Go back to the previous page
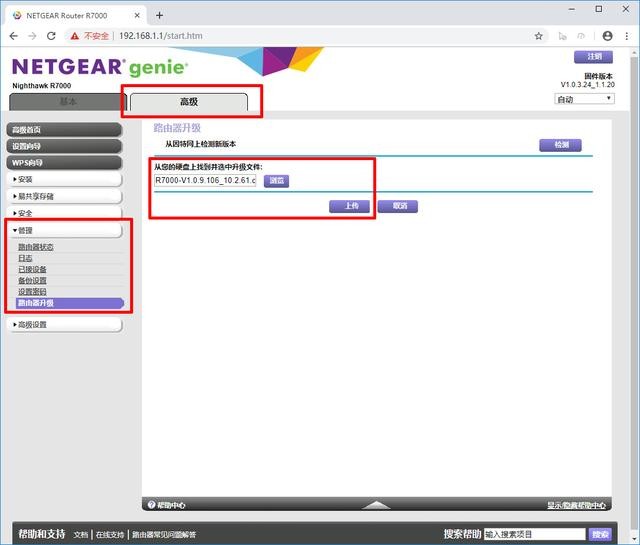640x545 pixels. pyautogui.click(x=13, y=36)
